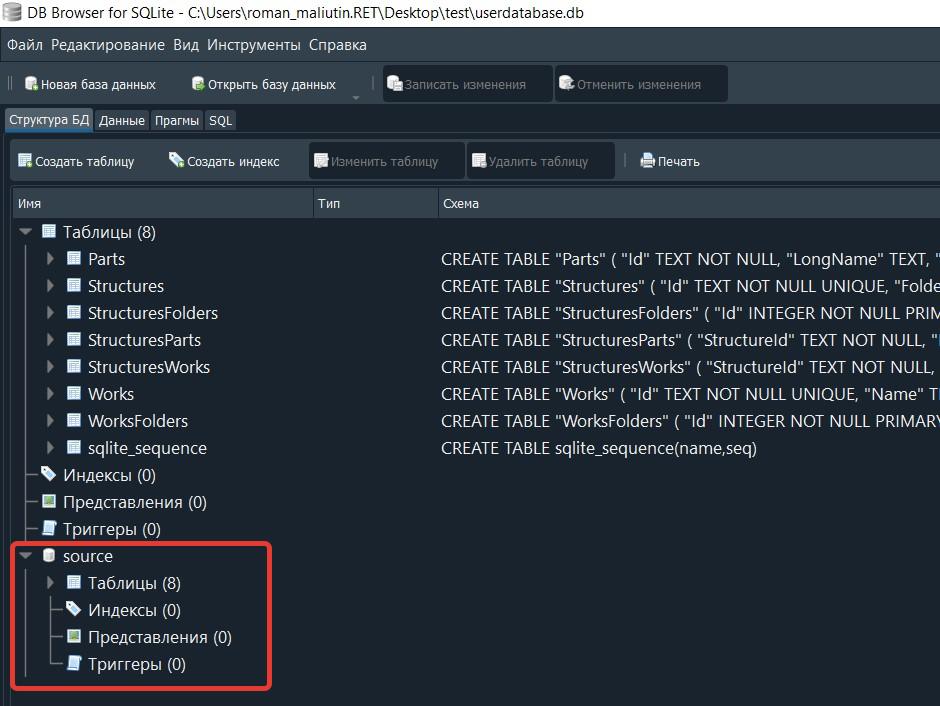Screen dimensions: 940x706
Task: Click the table icon next to Structures
Action: 74,285
